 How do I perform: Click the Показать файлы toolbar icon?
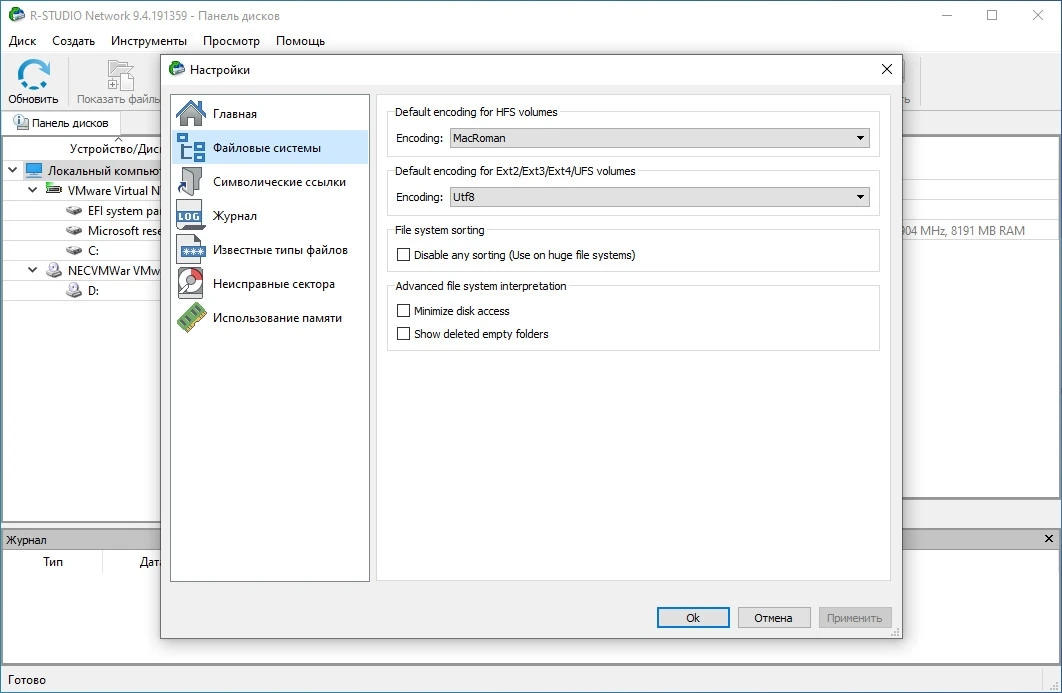120,75
